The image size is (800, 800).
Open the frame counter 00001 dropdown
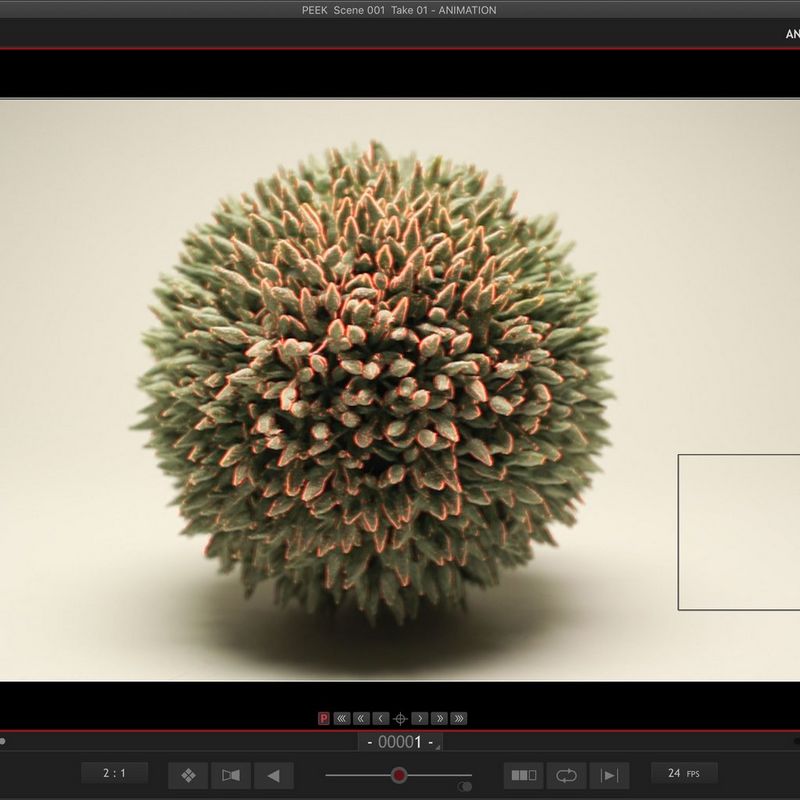[400, 744]
